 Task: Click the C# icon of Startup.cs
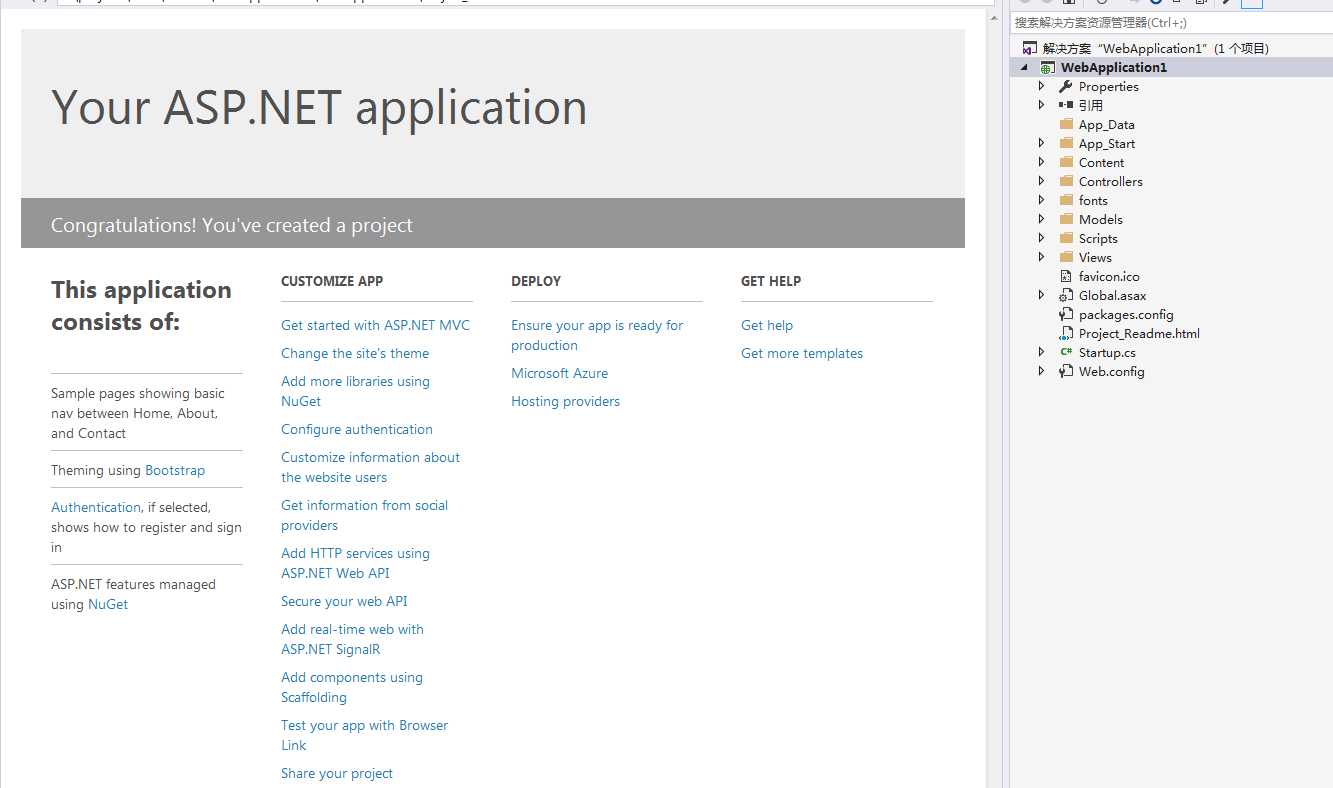click(x=1065, y=353)
